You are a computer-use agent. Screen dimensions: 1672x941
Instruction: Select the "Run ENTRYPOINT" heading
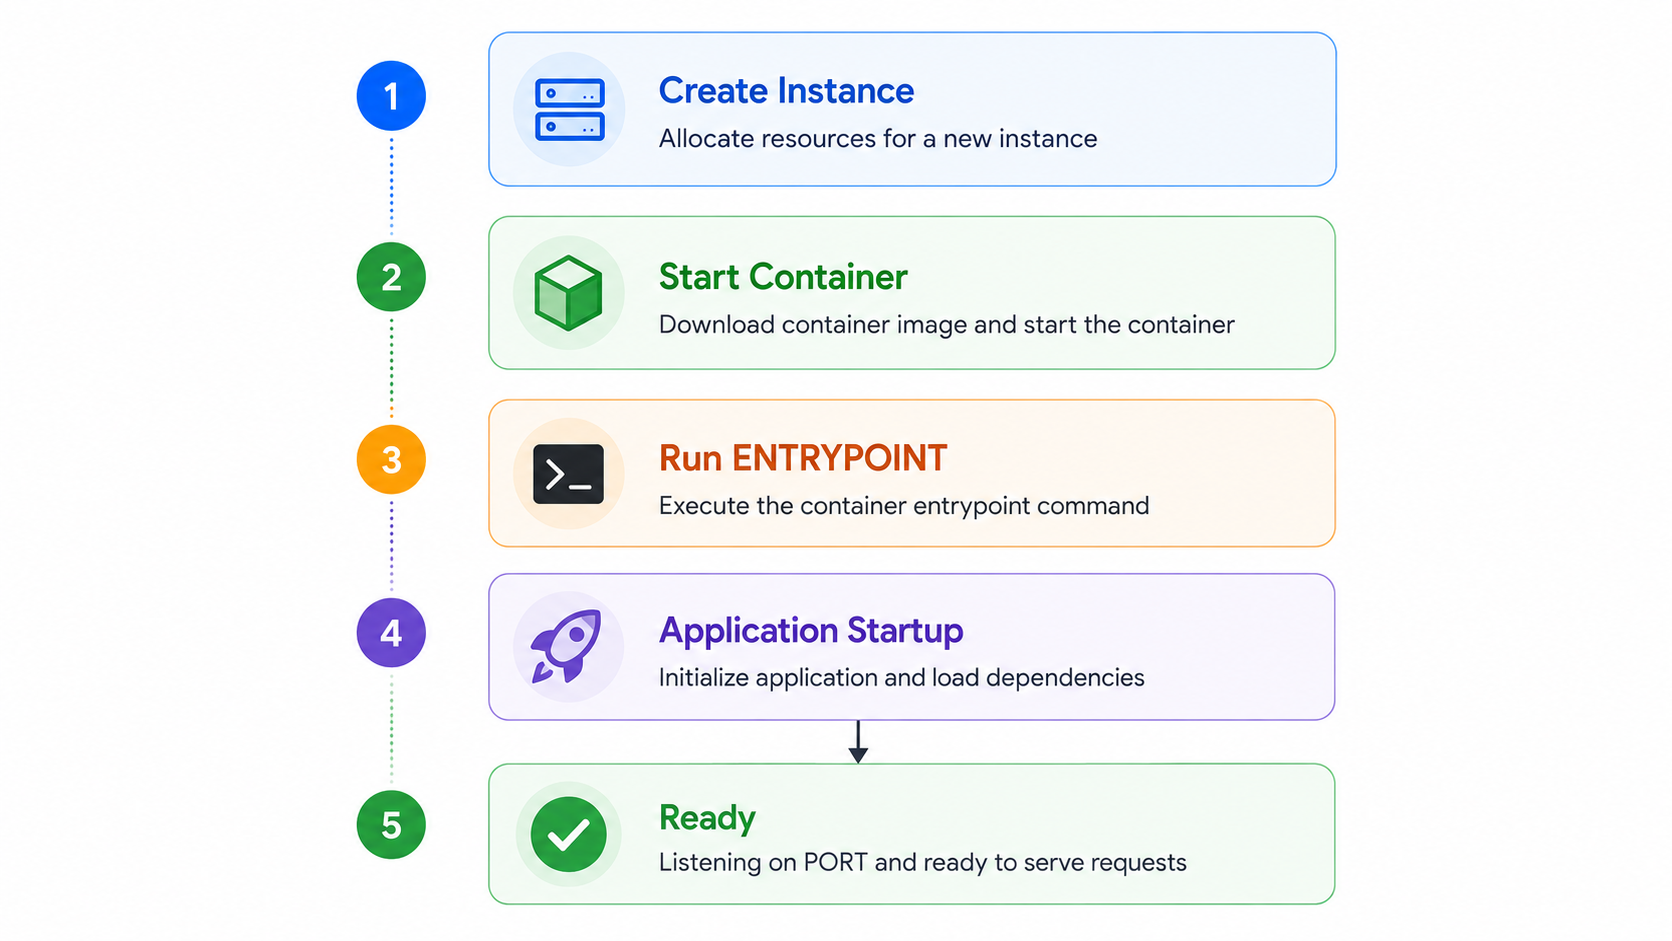point(803,458)
